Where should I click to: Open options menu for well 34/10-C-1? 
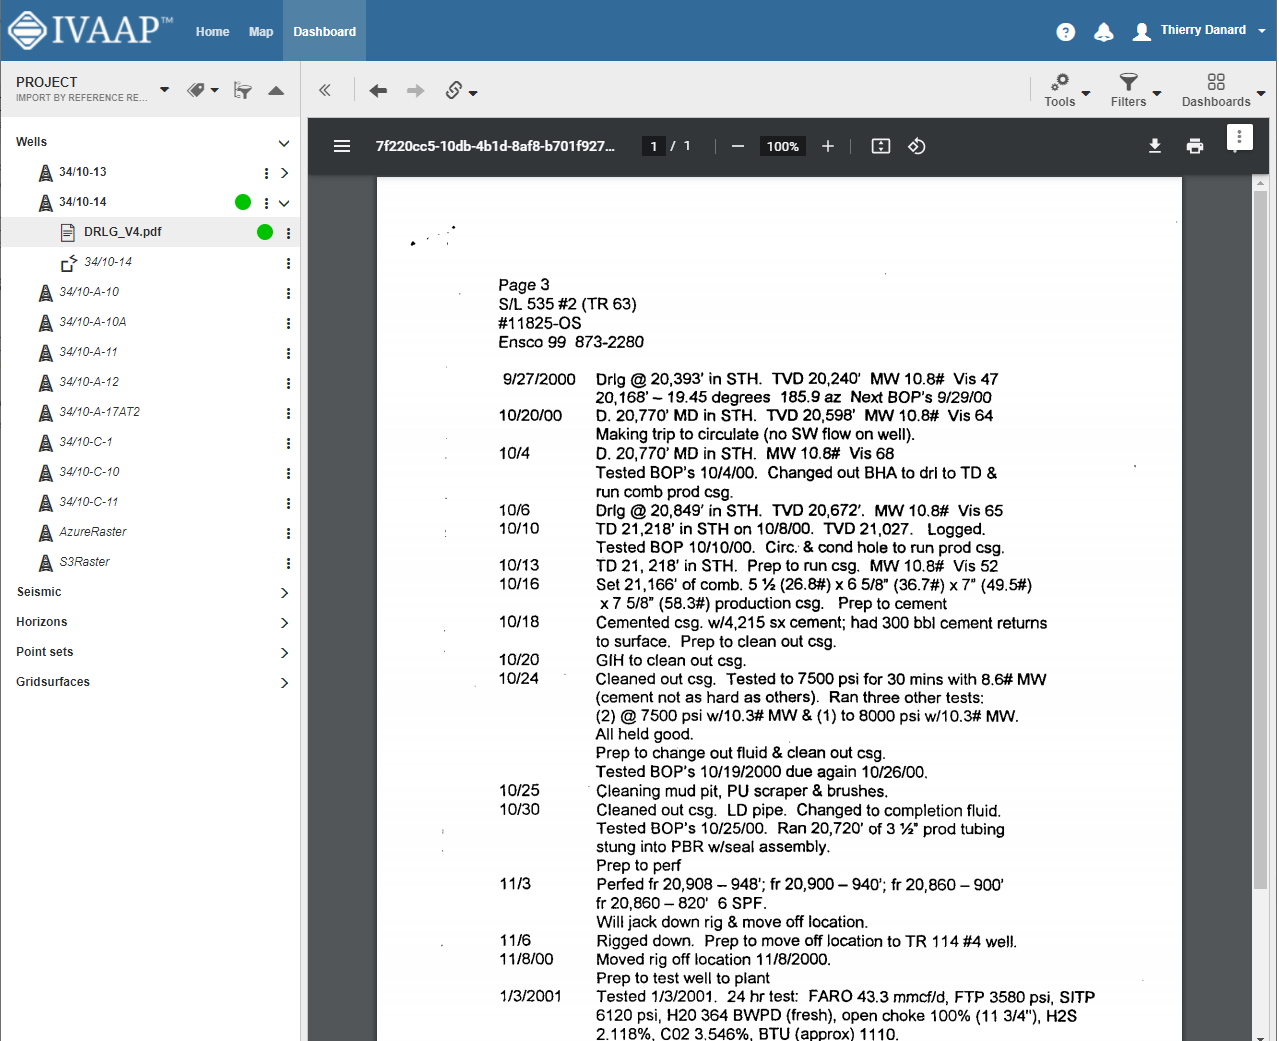(x=288, y=443)
